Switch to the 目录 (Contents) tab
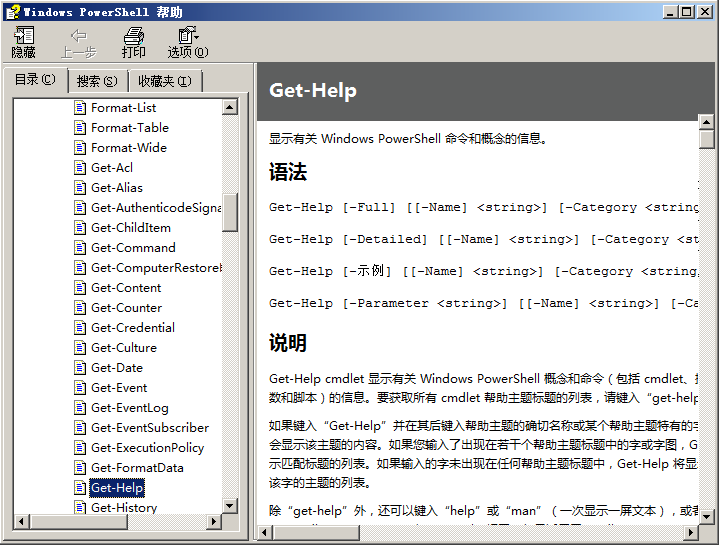This screenshot has height=545, width=719. (x=35, y=80)
